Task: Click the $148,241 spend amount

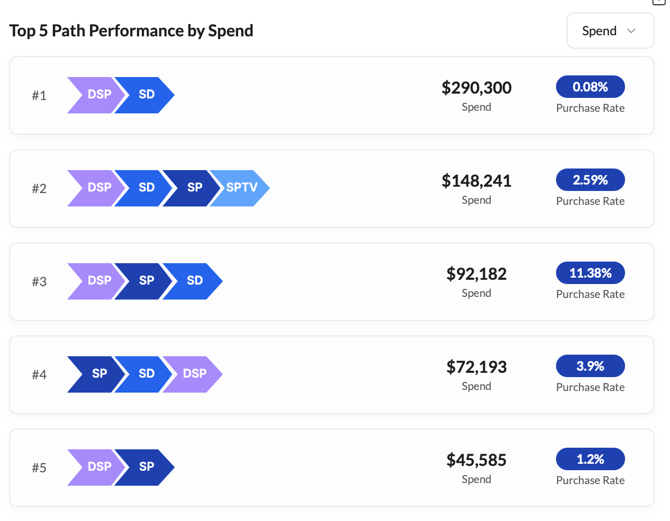Action: point(476,181)
